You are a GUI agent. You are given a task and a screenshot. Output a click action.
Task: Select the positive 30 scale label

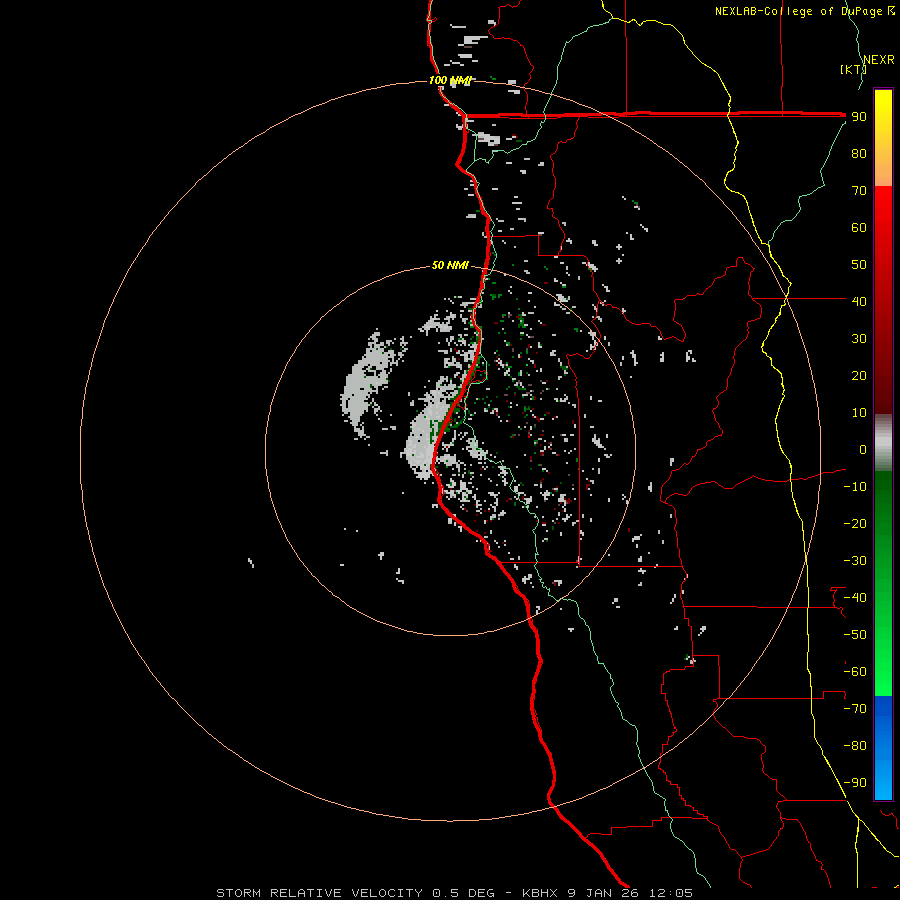point(859,339)
